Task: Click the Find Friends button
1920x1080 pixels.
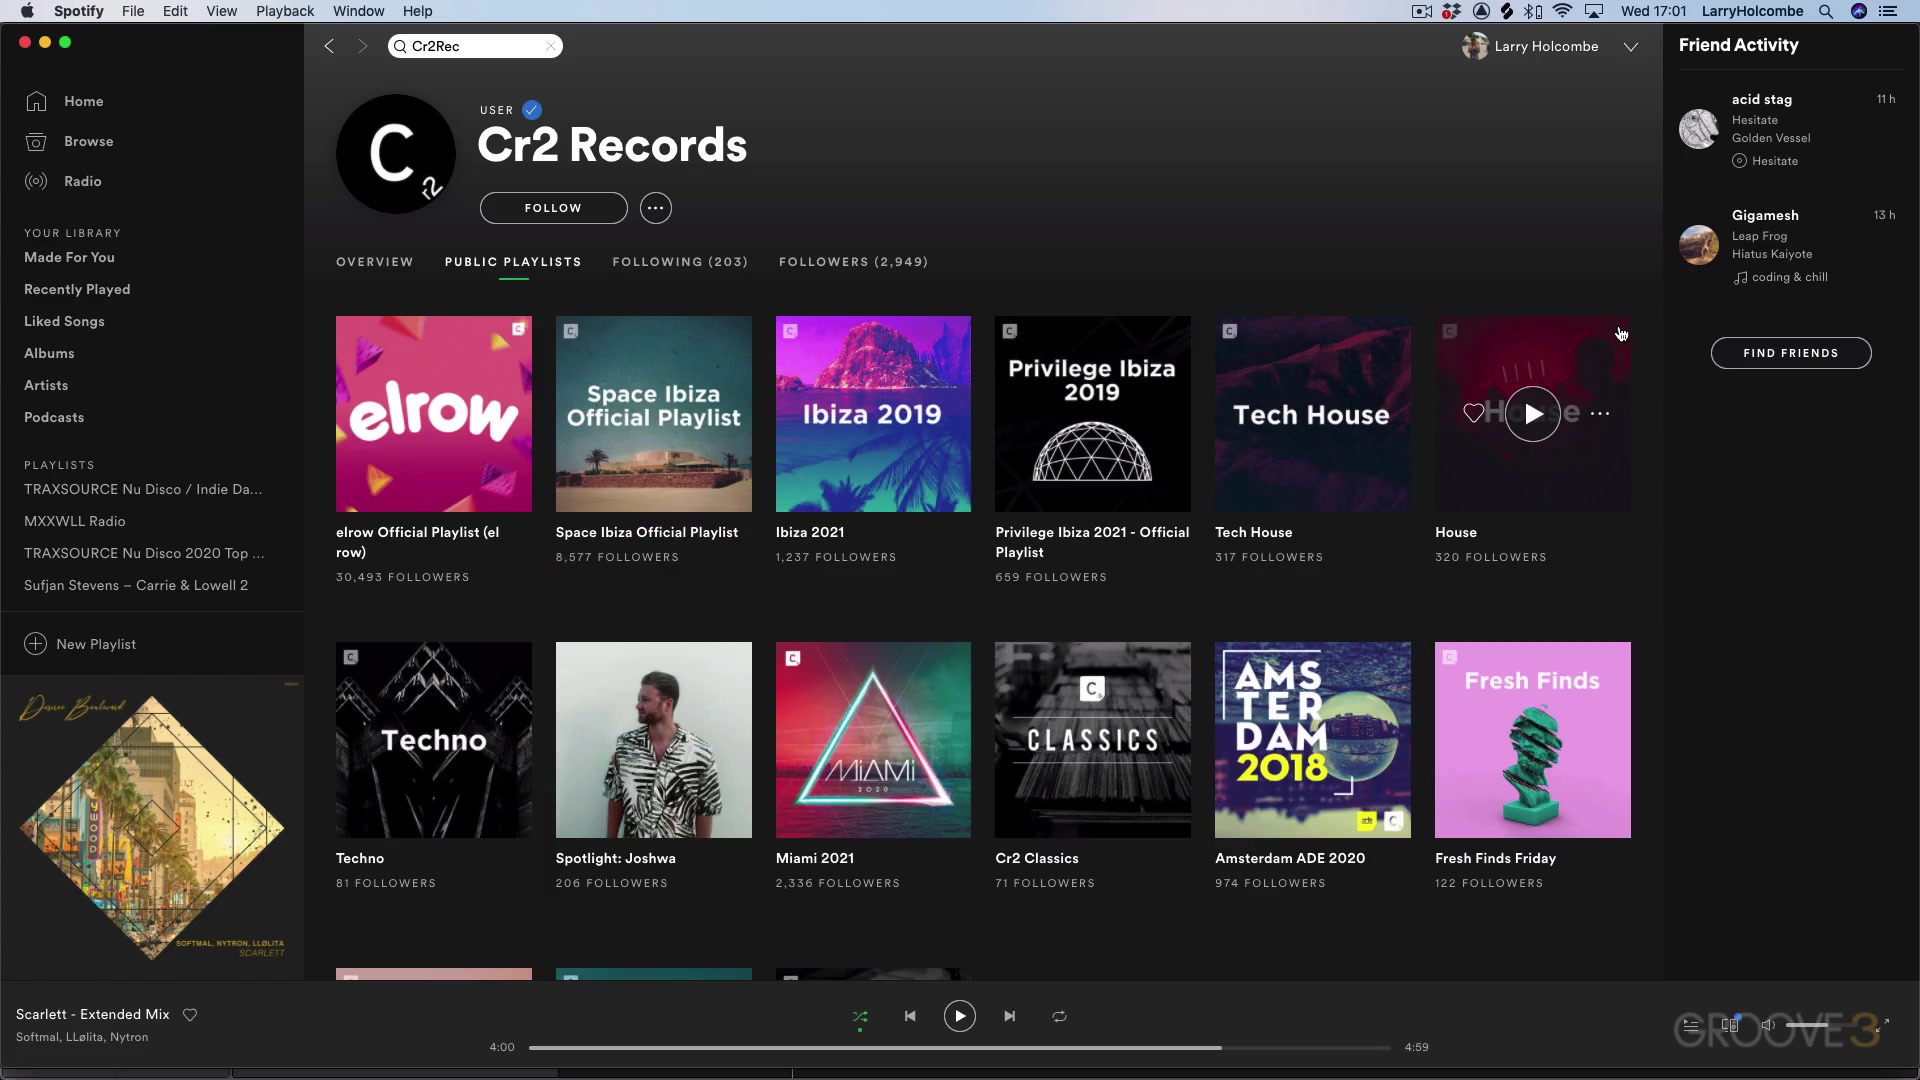Action: (1790, 353)
